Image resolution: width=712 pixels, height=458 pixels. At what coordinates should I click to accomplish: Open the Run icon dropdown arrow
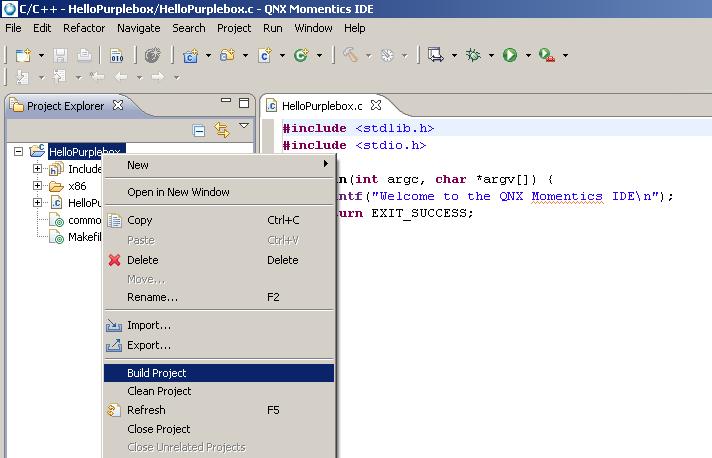[x=528, y=56]
